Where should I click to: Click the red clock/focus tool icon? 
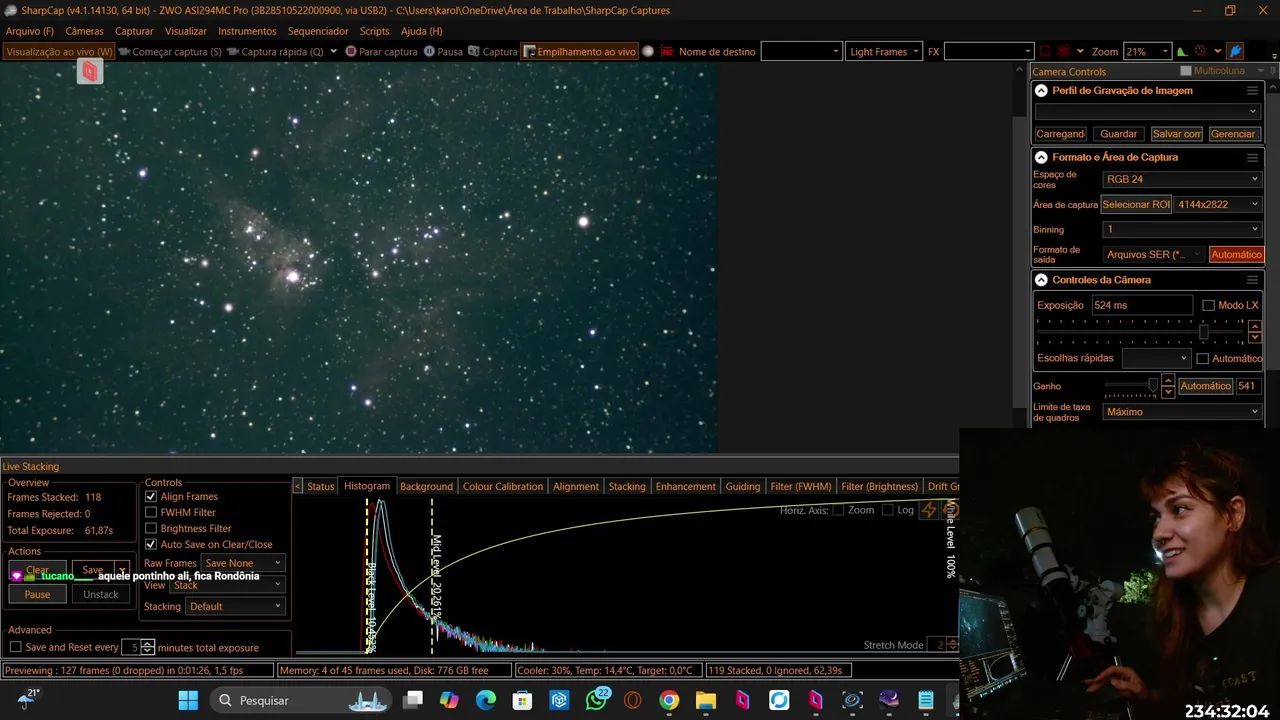[1200, 51]
